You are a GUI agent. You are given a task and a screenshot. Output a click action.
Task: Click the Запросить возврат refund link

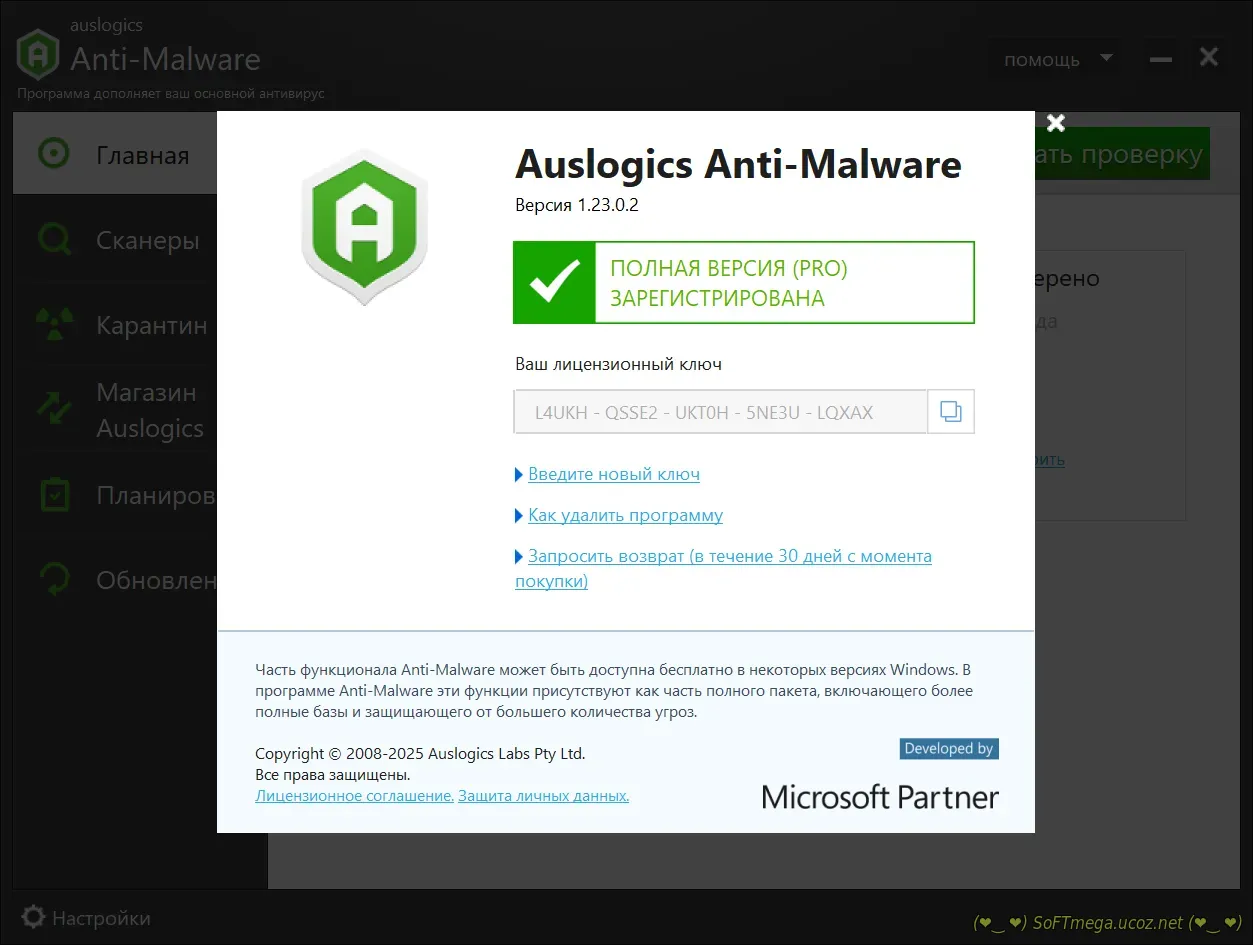point(729,556)
